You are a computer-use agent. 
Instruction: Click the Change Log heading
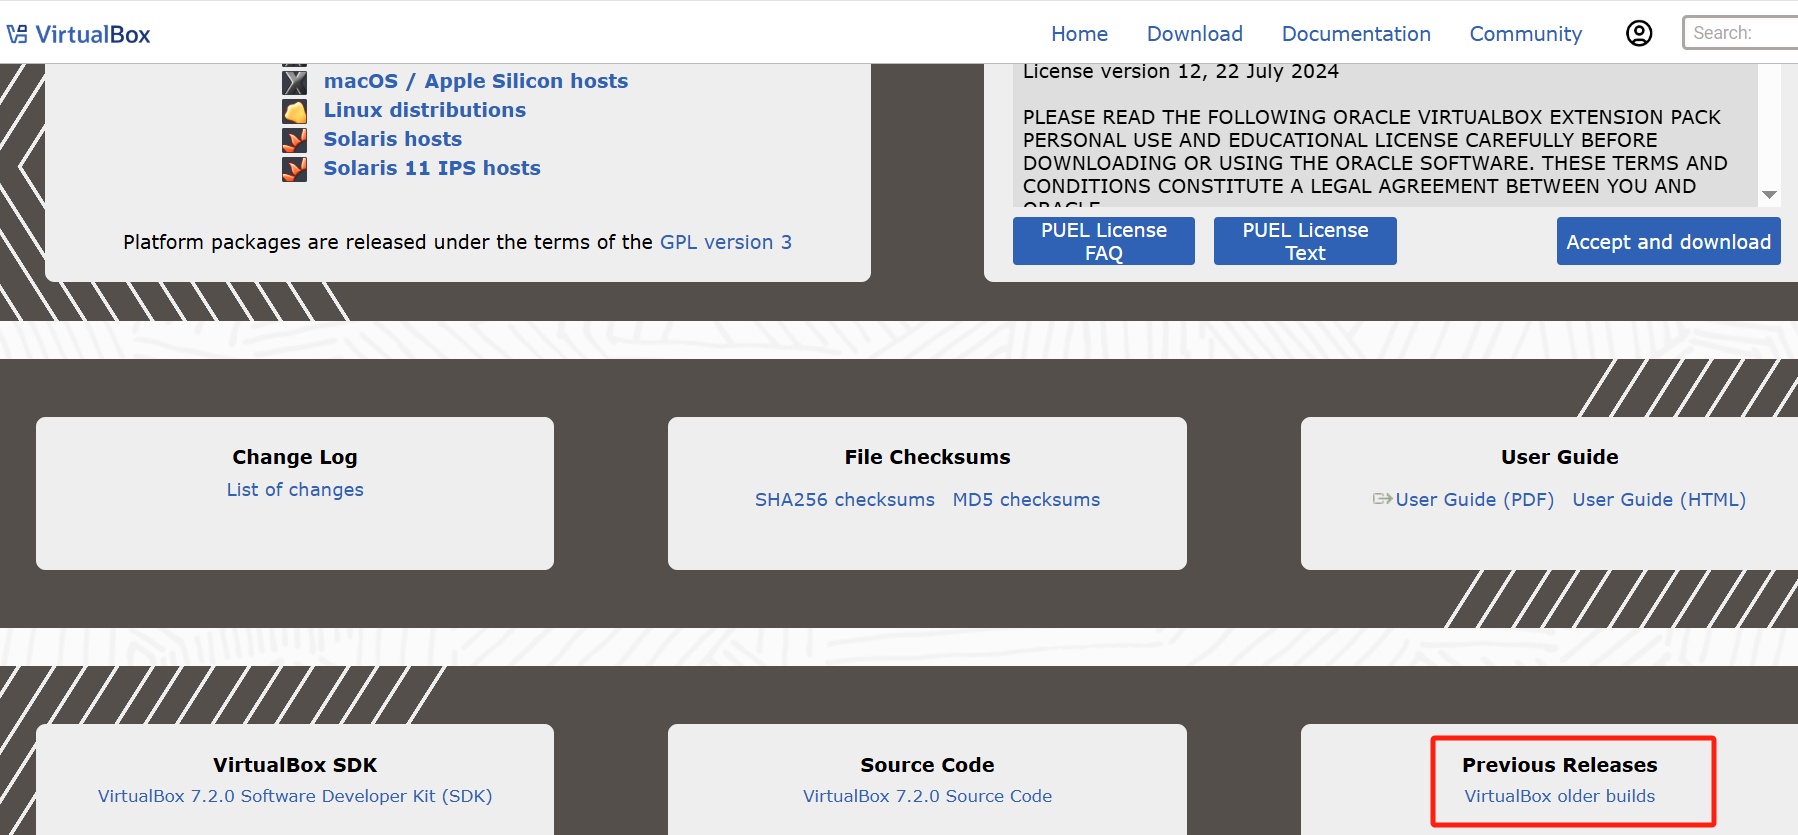[295, 457]
